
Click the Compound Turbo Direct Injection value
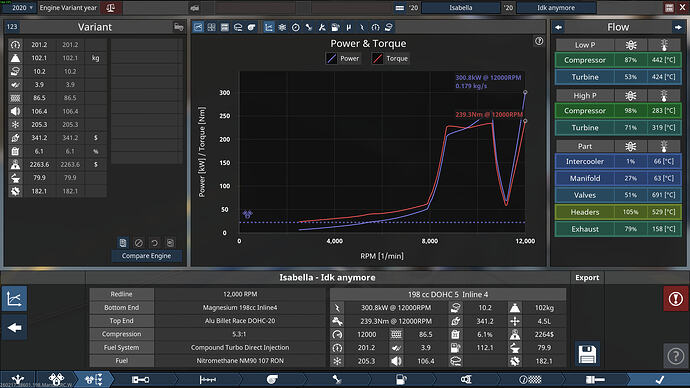pyautogui.click(x=240, y=348)
